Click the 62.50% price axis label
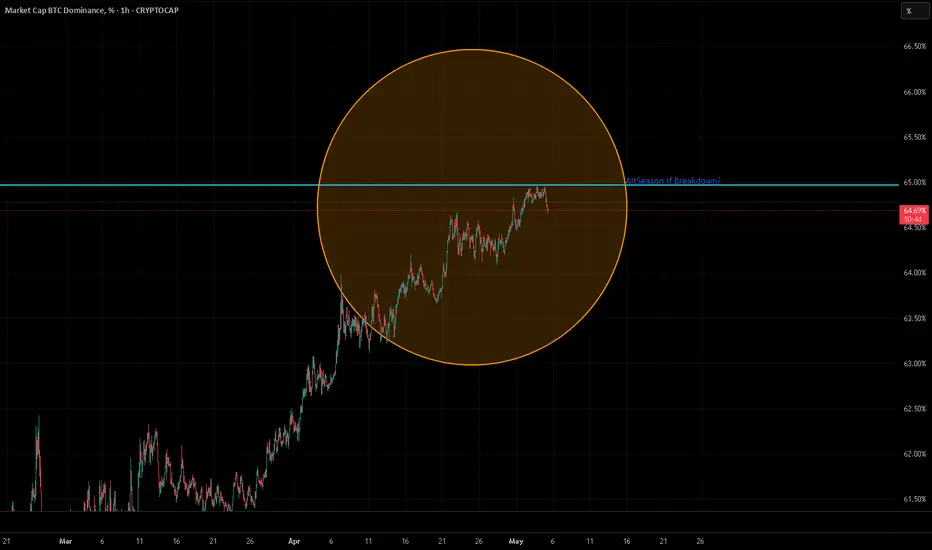This screenshot has width=932, height=550. pyautogui.click(x=914, y=409)
